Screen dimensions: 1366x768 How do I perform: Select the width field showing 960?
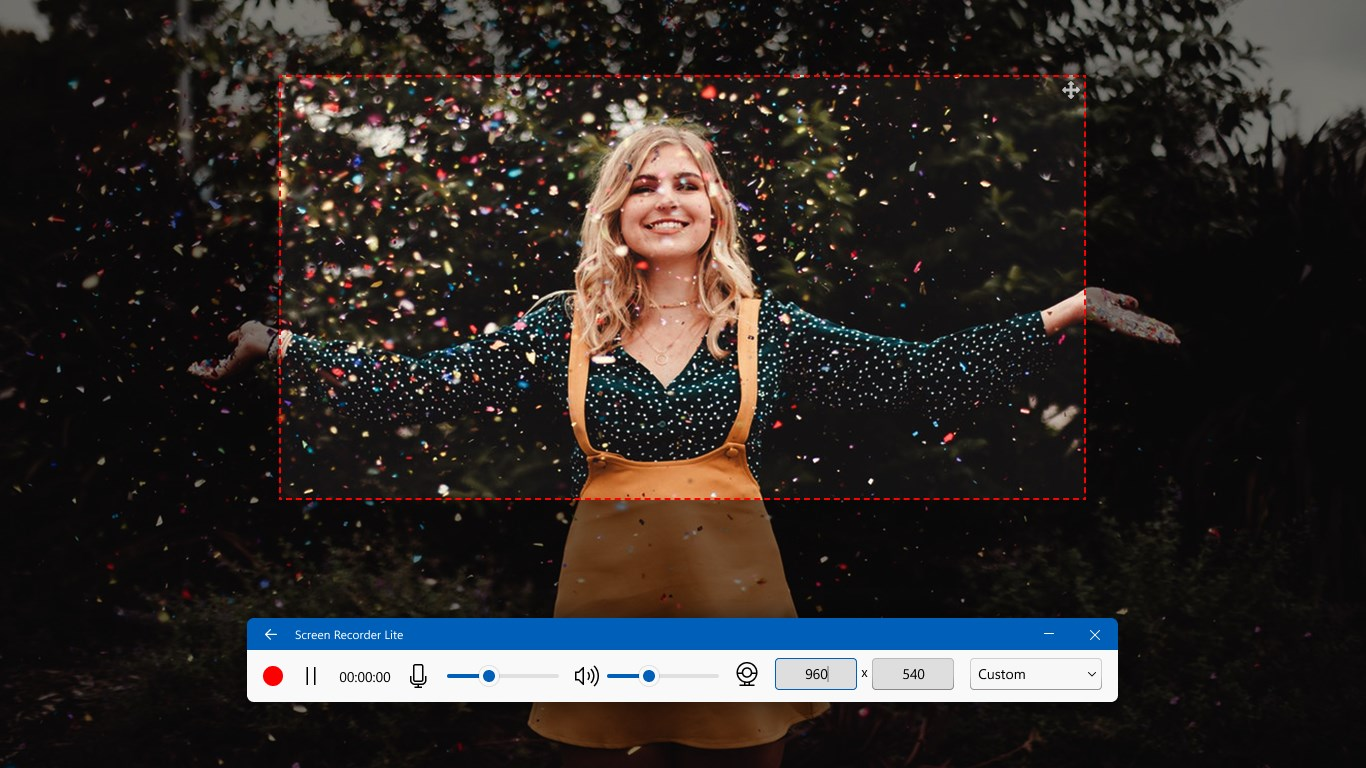click(x=815, y=674)
